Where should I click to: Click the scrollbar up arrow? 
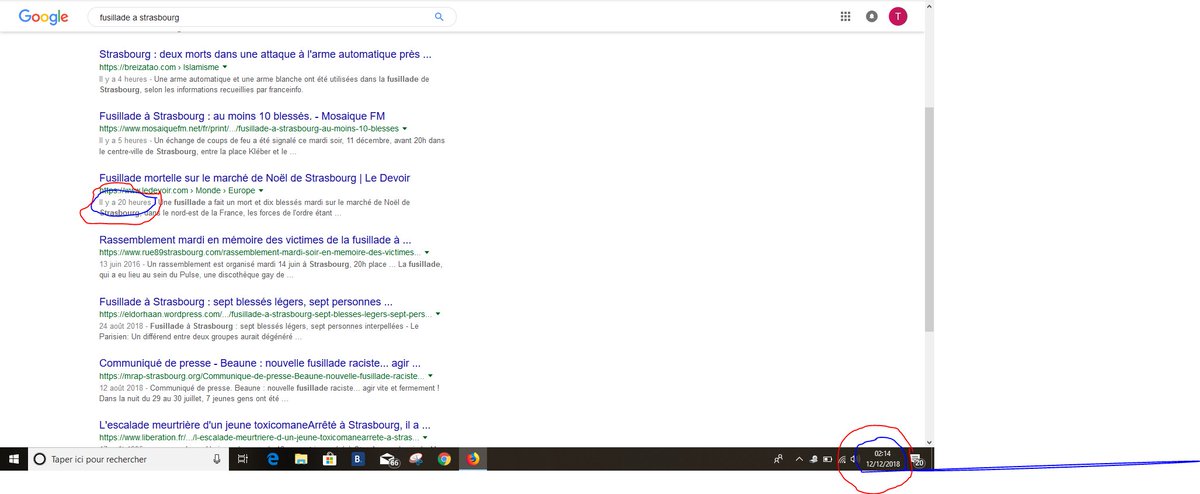[929, 5]
